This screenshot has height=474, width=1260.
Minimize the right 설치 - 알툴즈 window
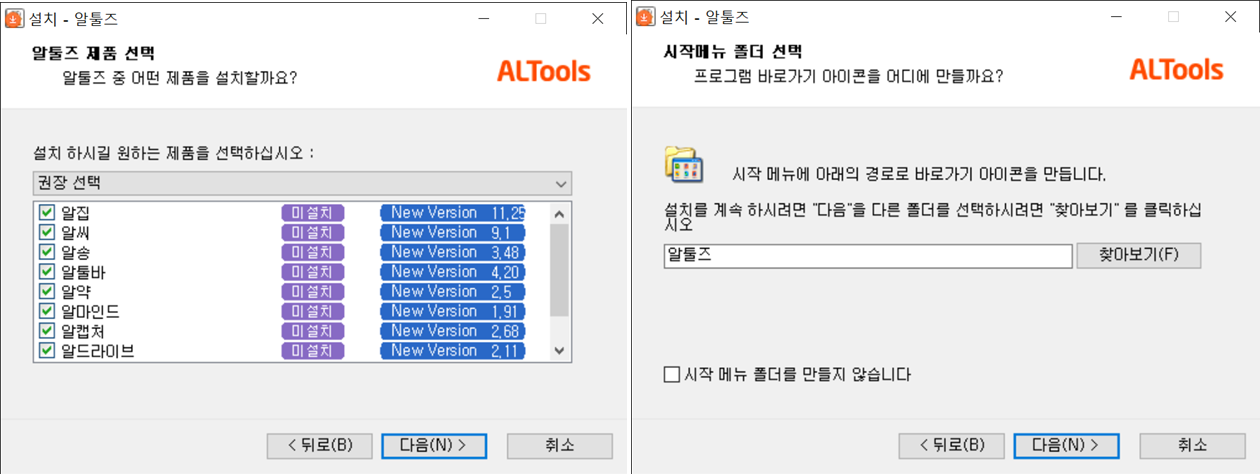pos(1117,18)
